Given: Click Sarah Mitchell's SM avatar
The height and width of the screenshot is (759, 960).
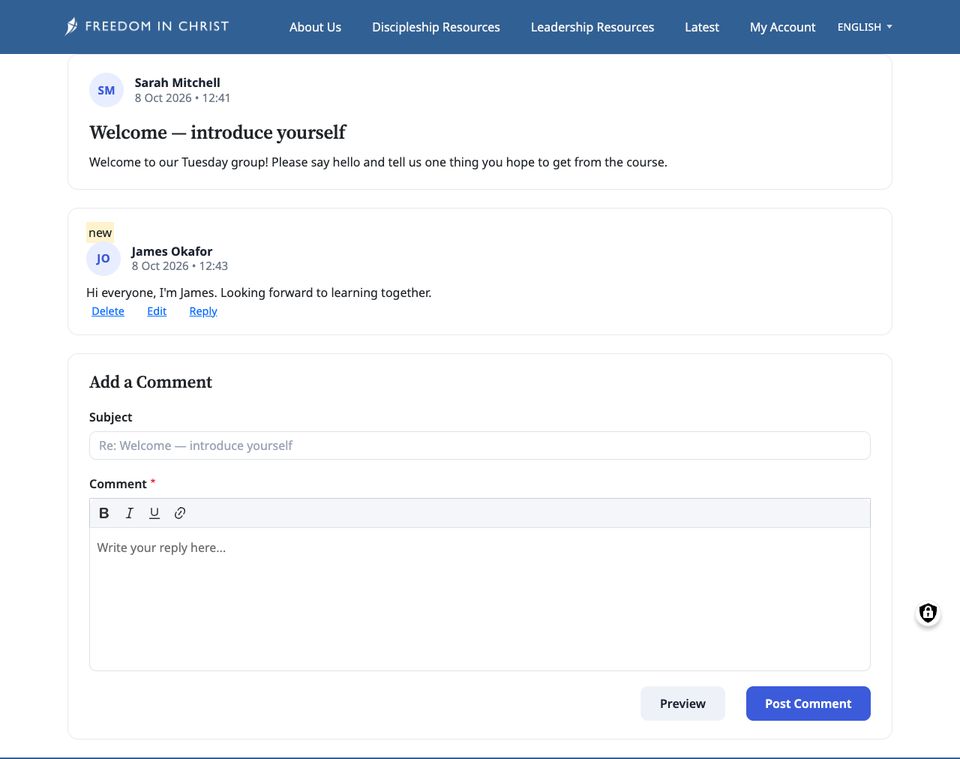Looking at the screenshot, I should point(106,90).
